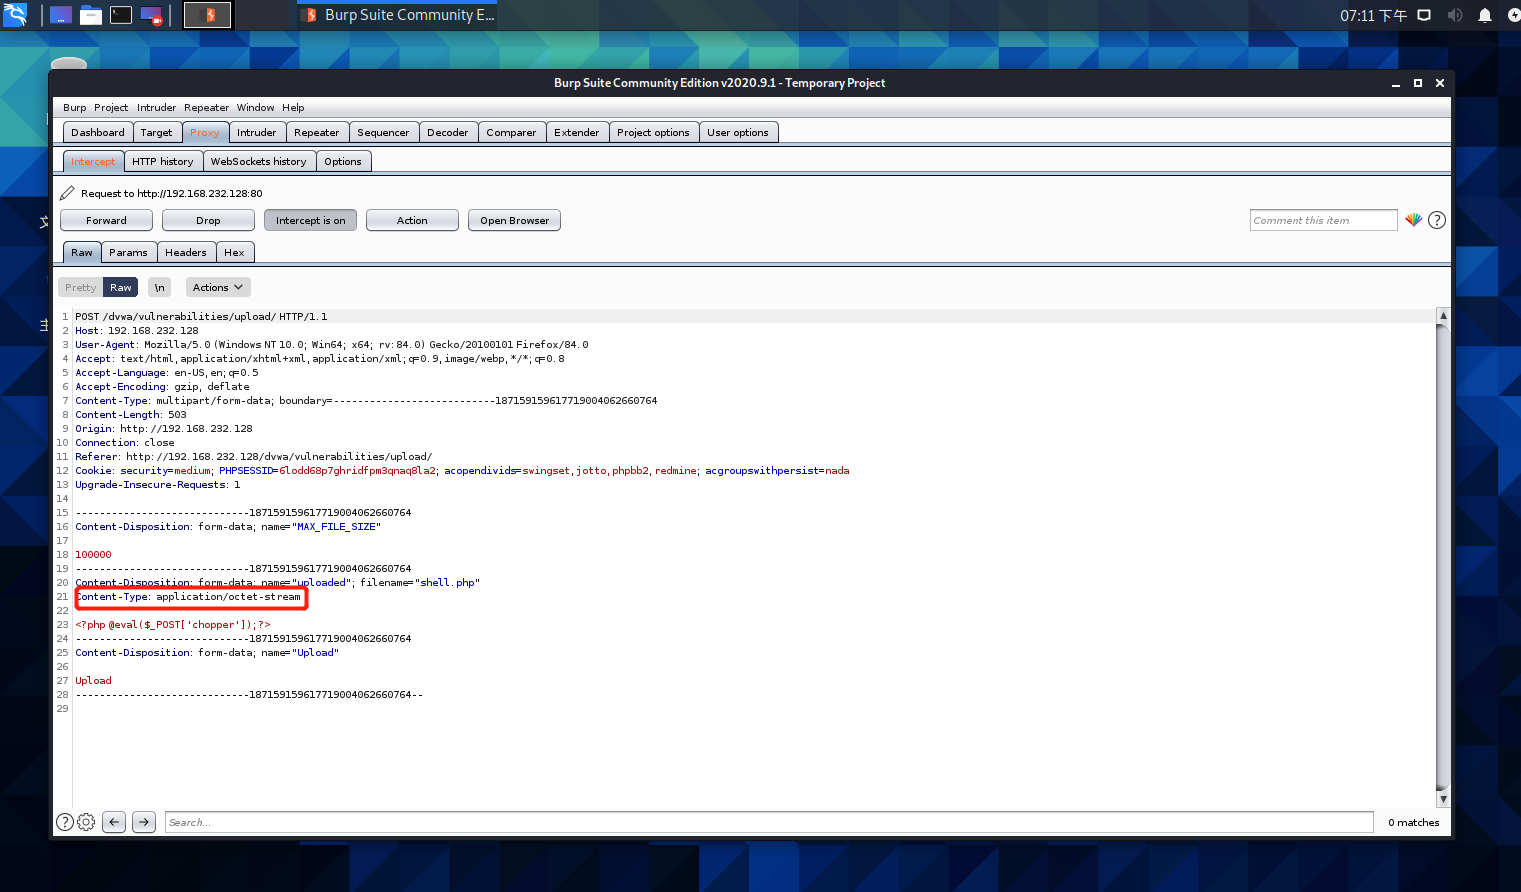The image size is (1521, 892).
Task: Open the help icon beside the search bar
Action: click(65, 822)
